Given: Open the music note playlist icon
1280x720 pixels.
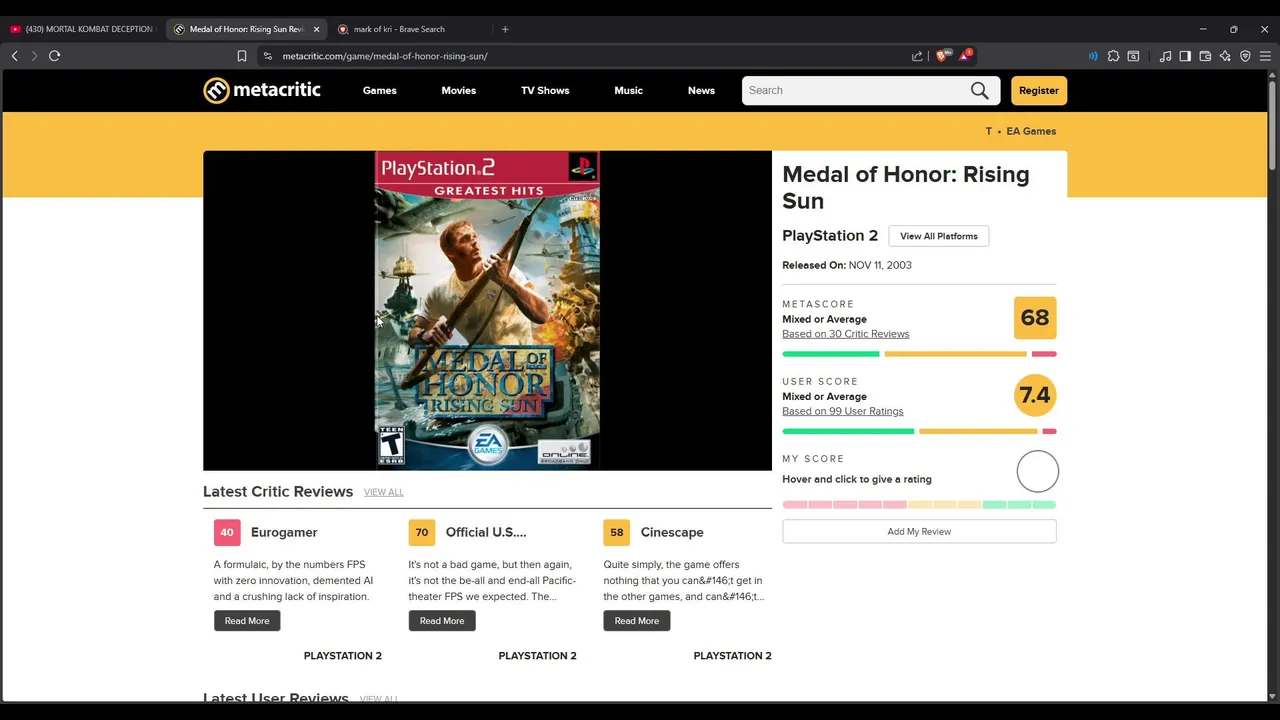Looking at the screenshot, I should (x=1165, y=56).
